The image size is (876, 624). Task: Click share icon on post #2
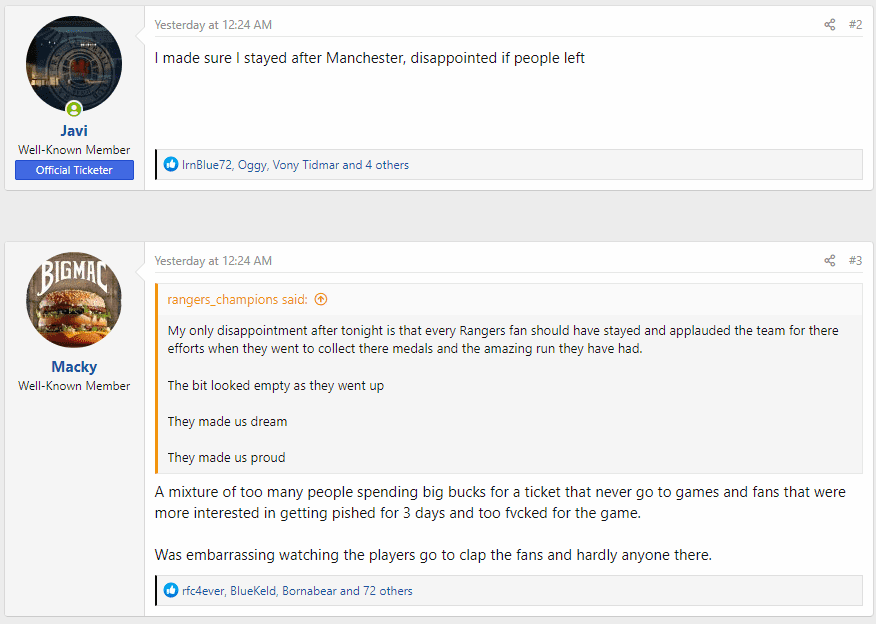click(830, 25)
